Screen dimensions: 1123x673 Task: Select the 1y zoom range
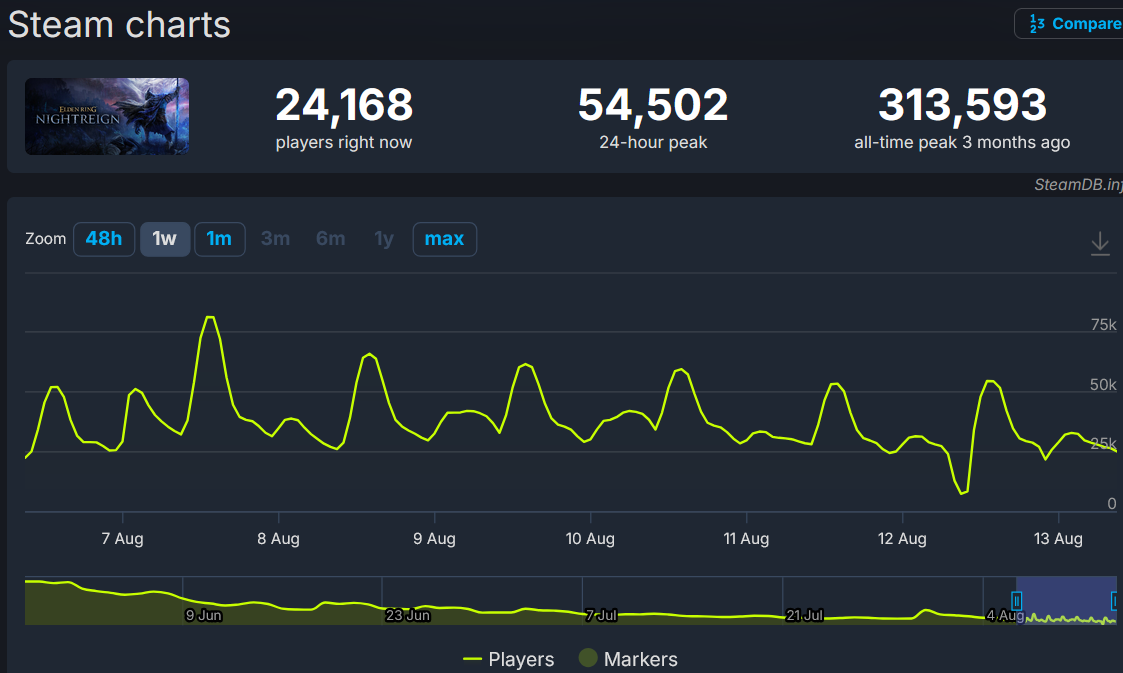coord(384,238)
